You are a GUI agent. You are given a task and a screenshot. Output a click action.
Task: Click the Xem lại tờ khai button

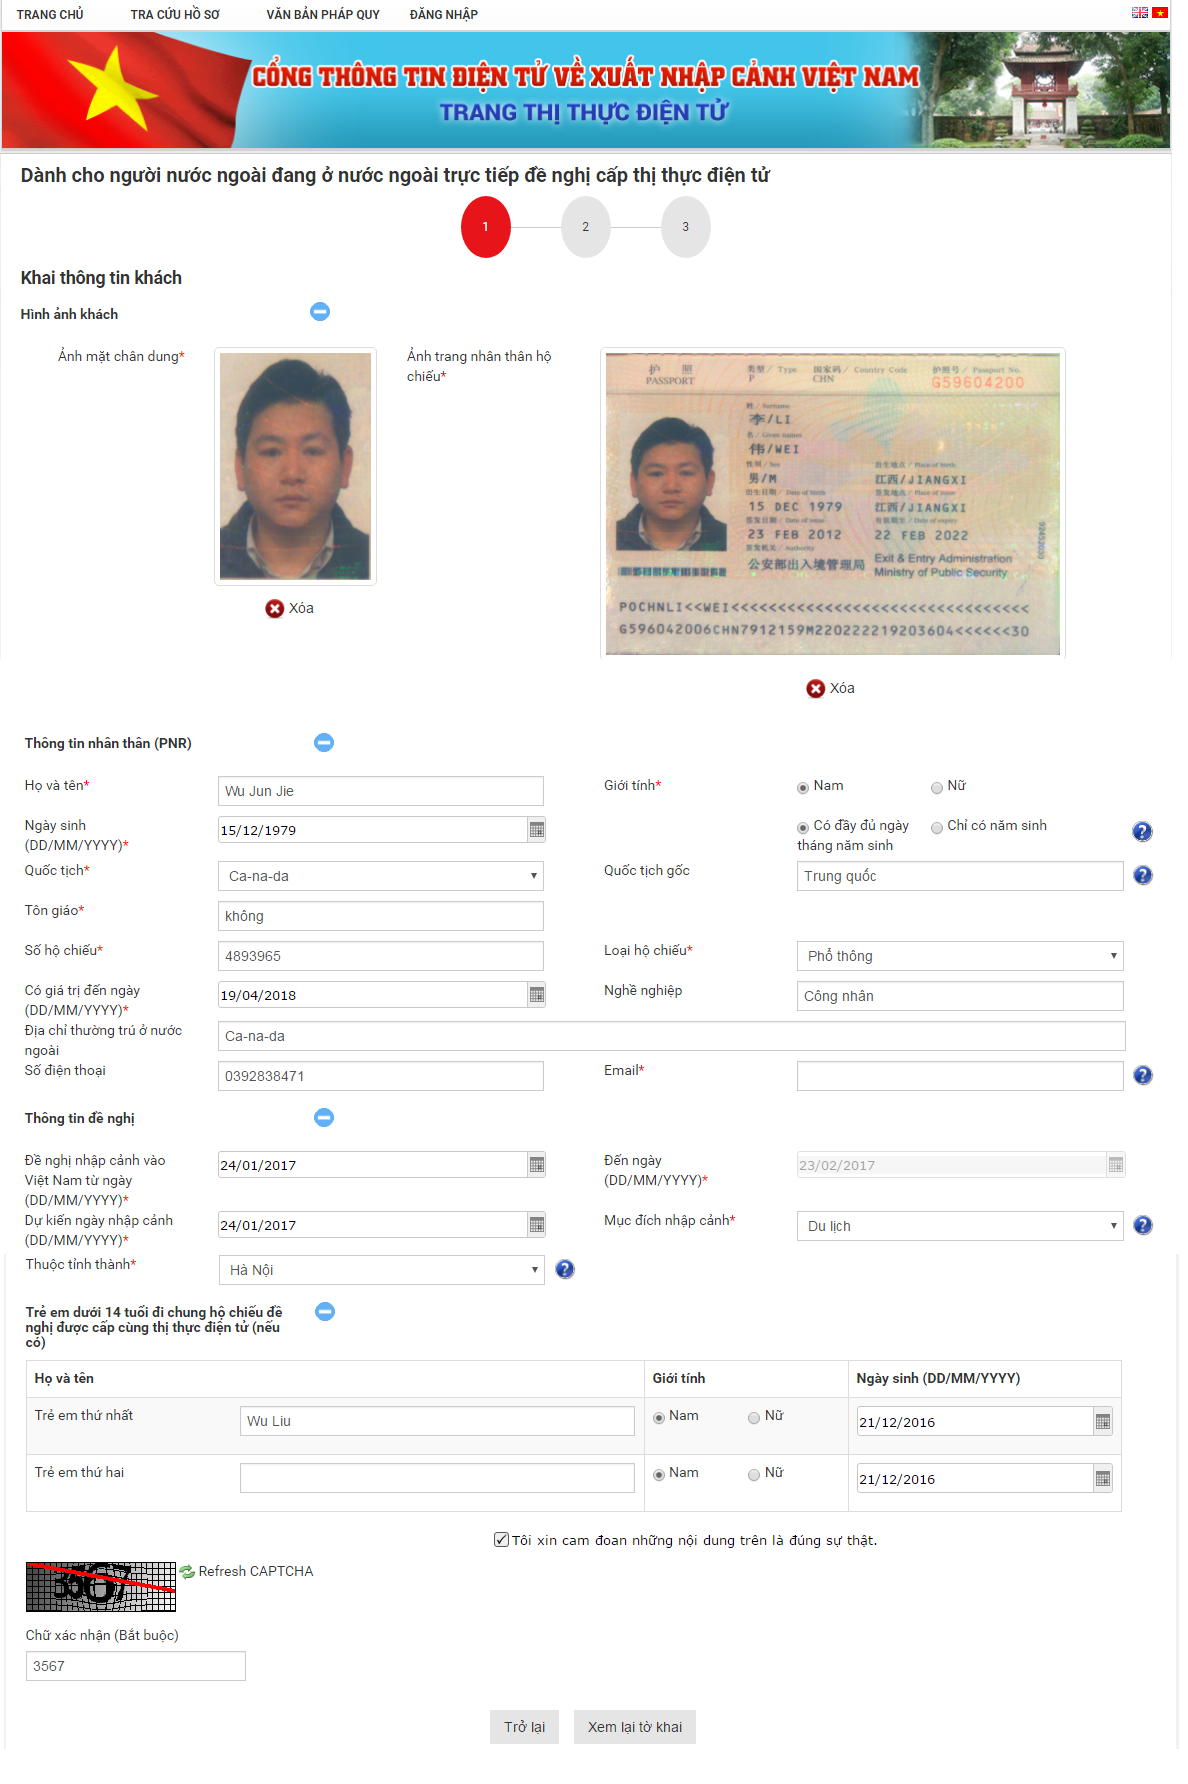click(x=635, y=1727)
